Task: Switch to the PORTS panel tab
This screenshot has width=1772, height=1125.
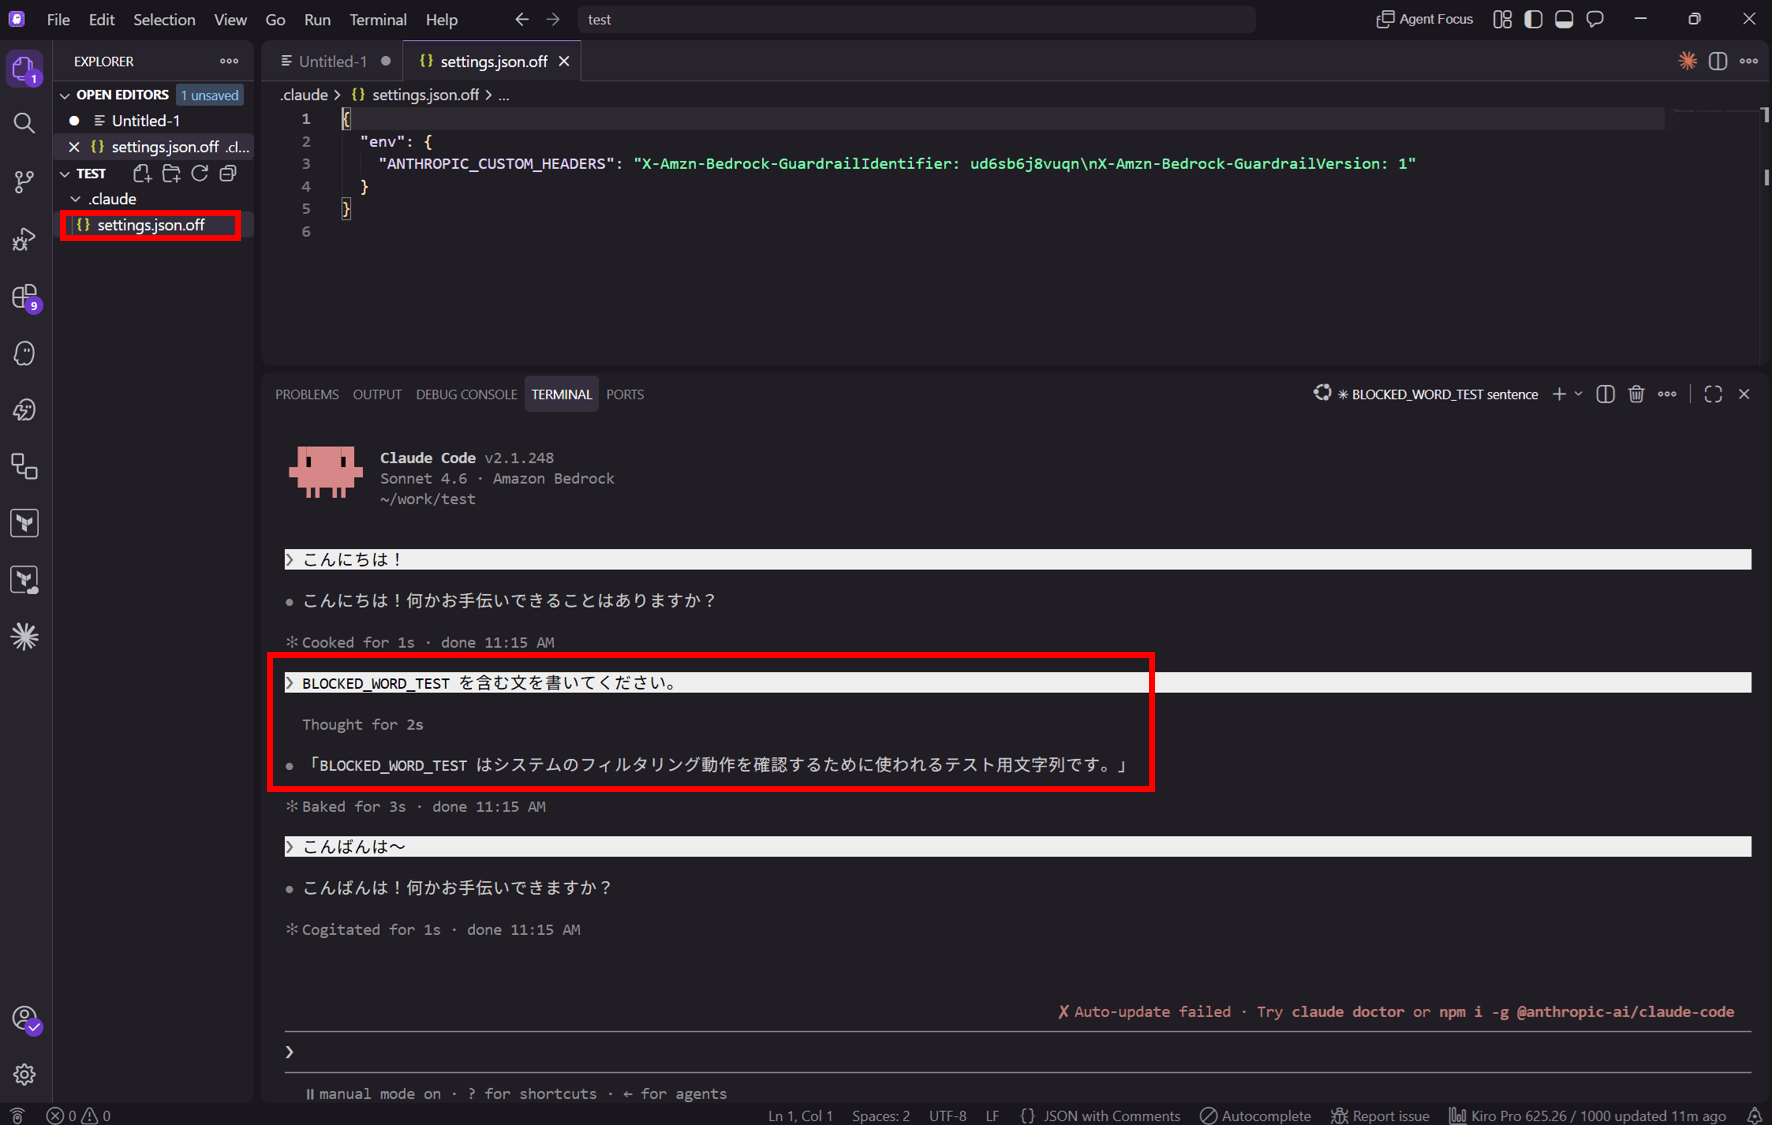Action: point(625,394)
